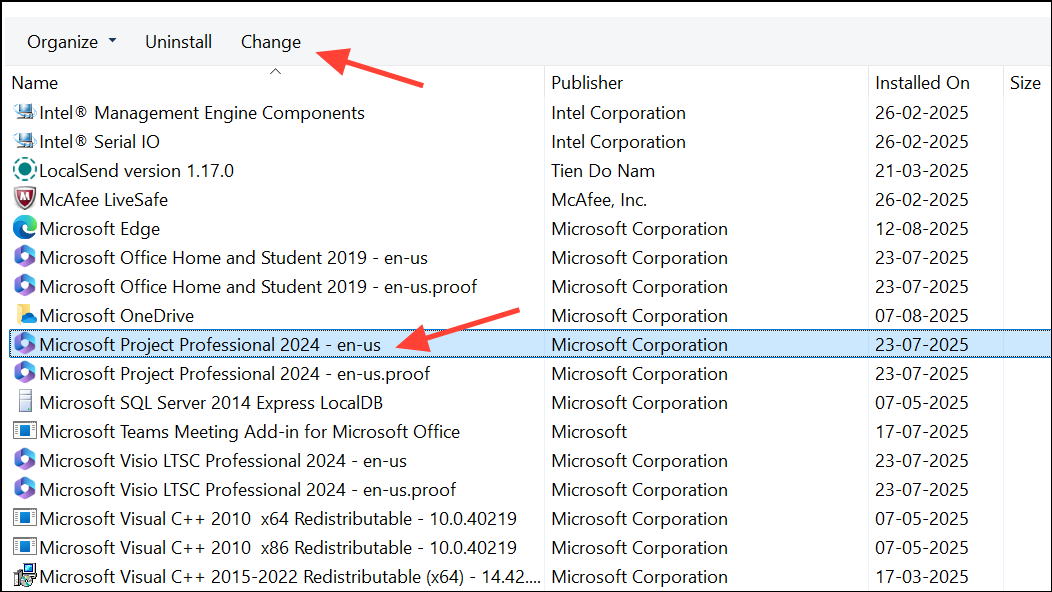Image resolution: width=1052 pixels, height=592 pixels.
Task: Click the Office Home and Student 2019 icon
Action: click(x=24, y=257)
